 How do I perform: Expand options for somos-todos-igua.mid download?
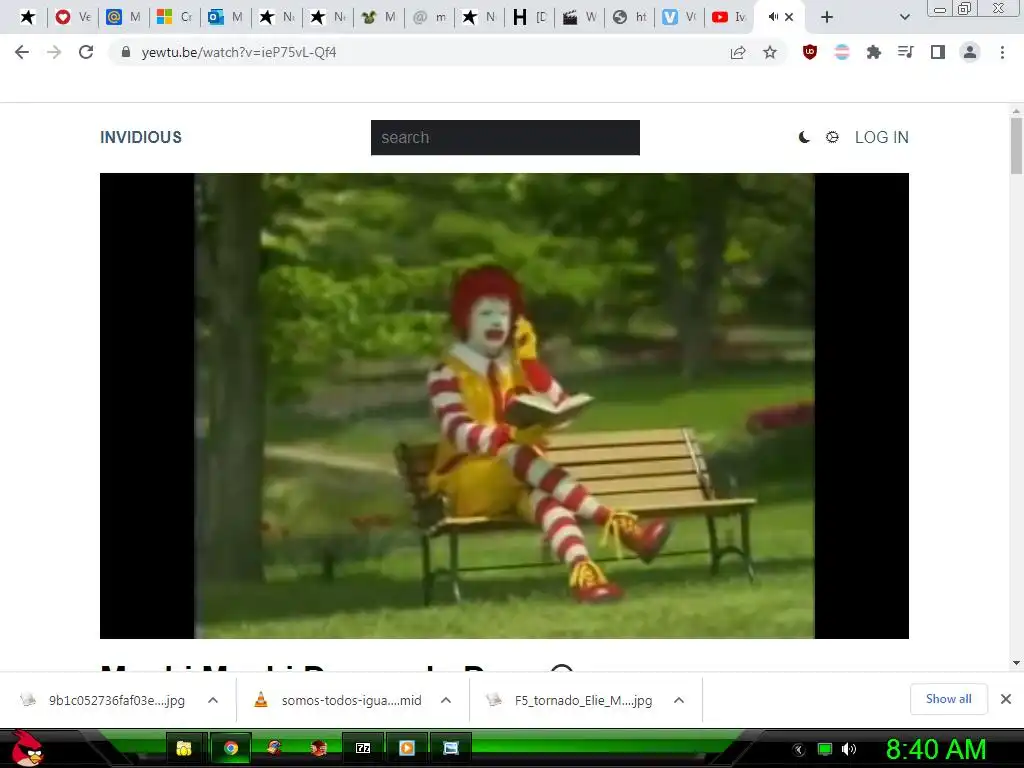[x=446, y=700]
